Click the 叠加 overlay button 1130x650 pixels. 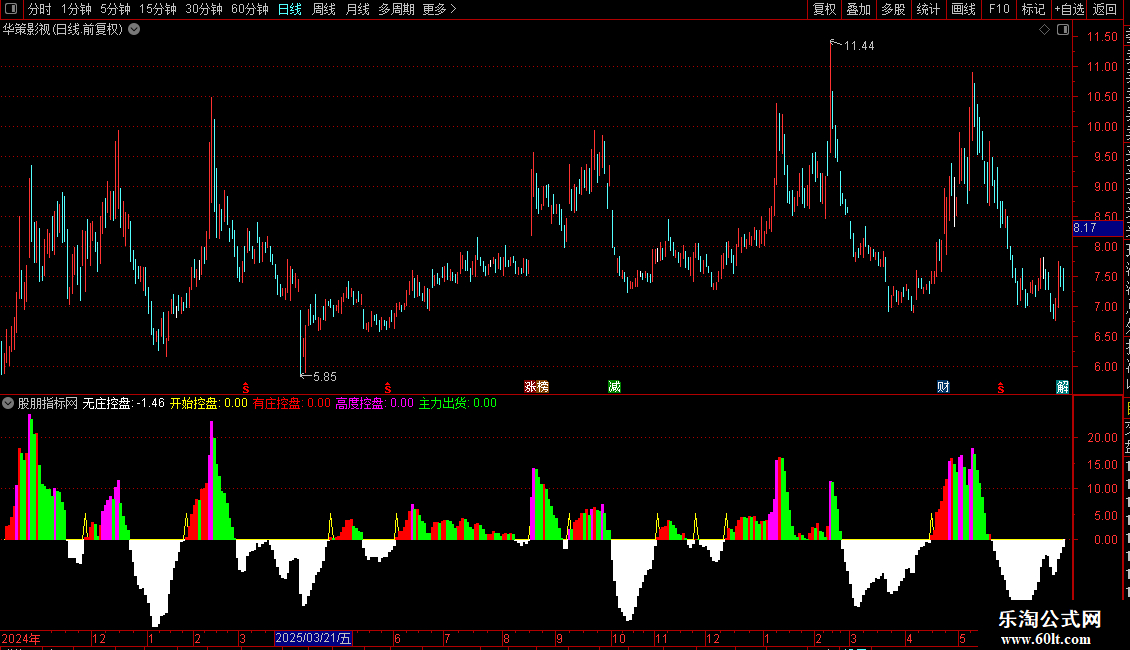click(858, 9)
